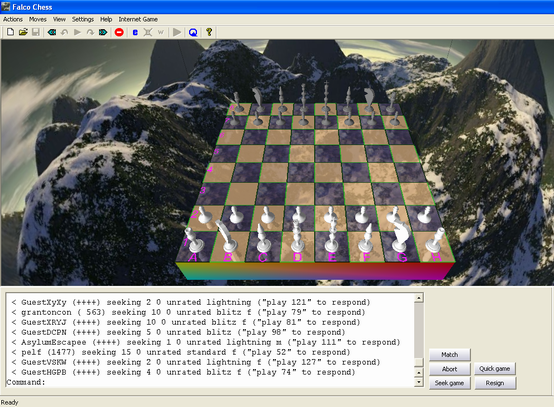Click the gray save disk icon
This screenshot has width=554, height=407.
coord(36,33)
